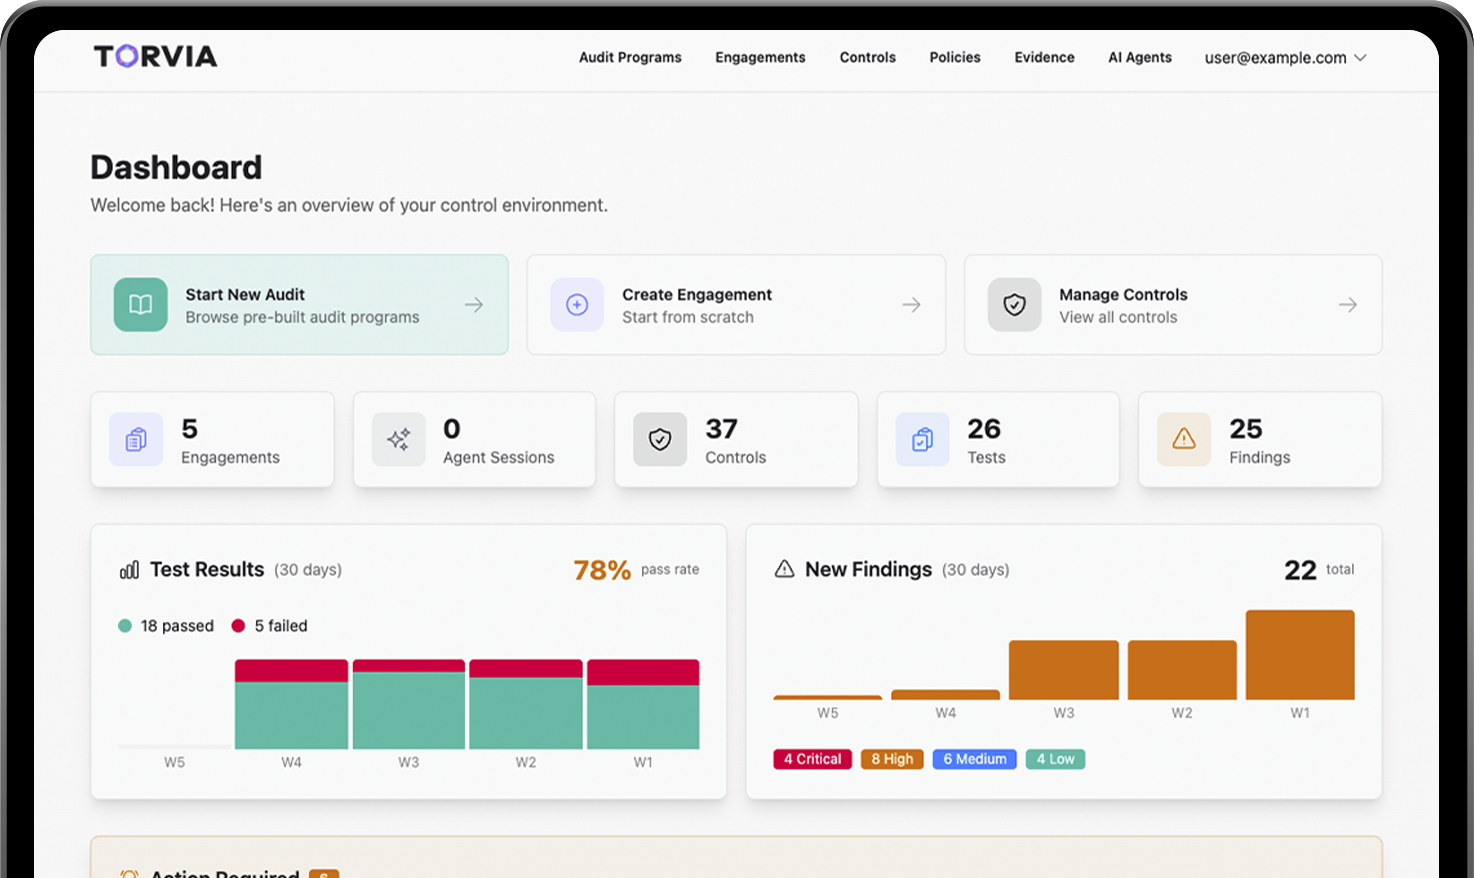Click the TORVIA logo
Screen dimensions: 1474x878
coord(155,57)
